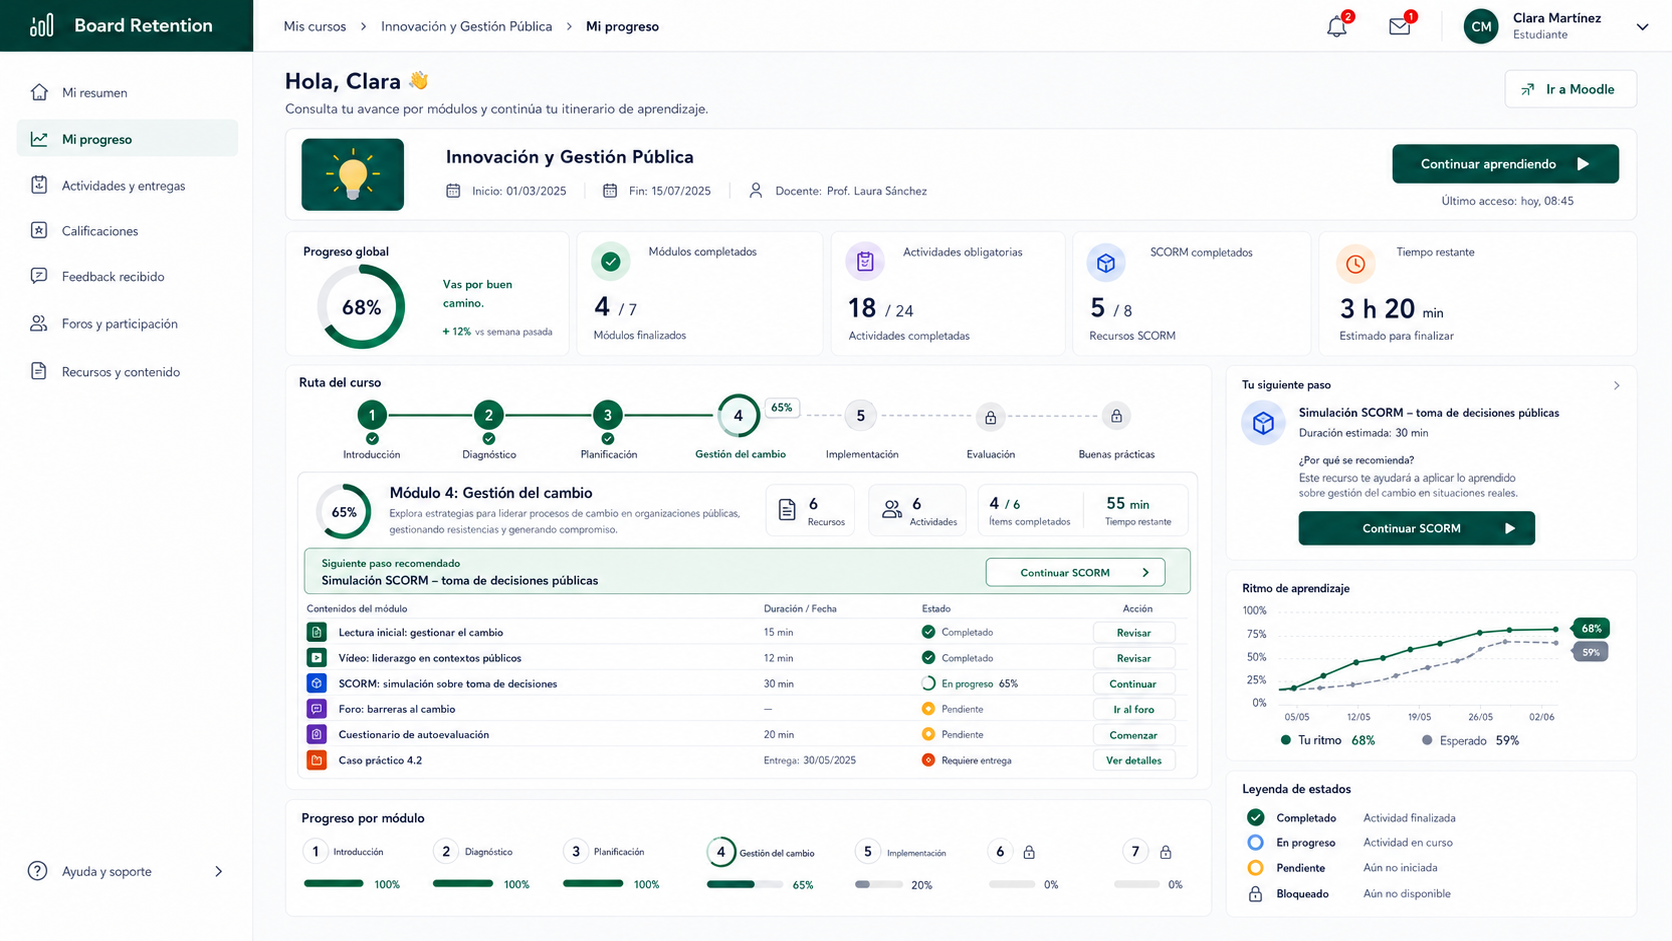Click the lock icon on Evaluación step
This screenshot has width=1672, height=941.
[990, 417]
